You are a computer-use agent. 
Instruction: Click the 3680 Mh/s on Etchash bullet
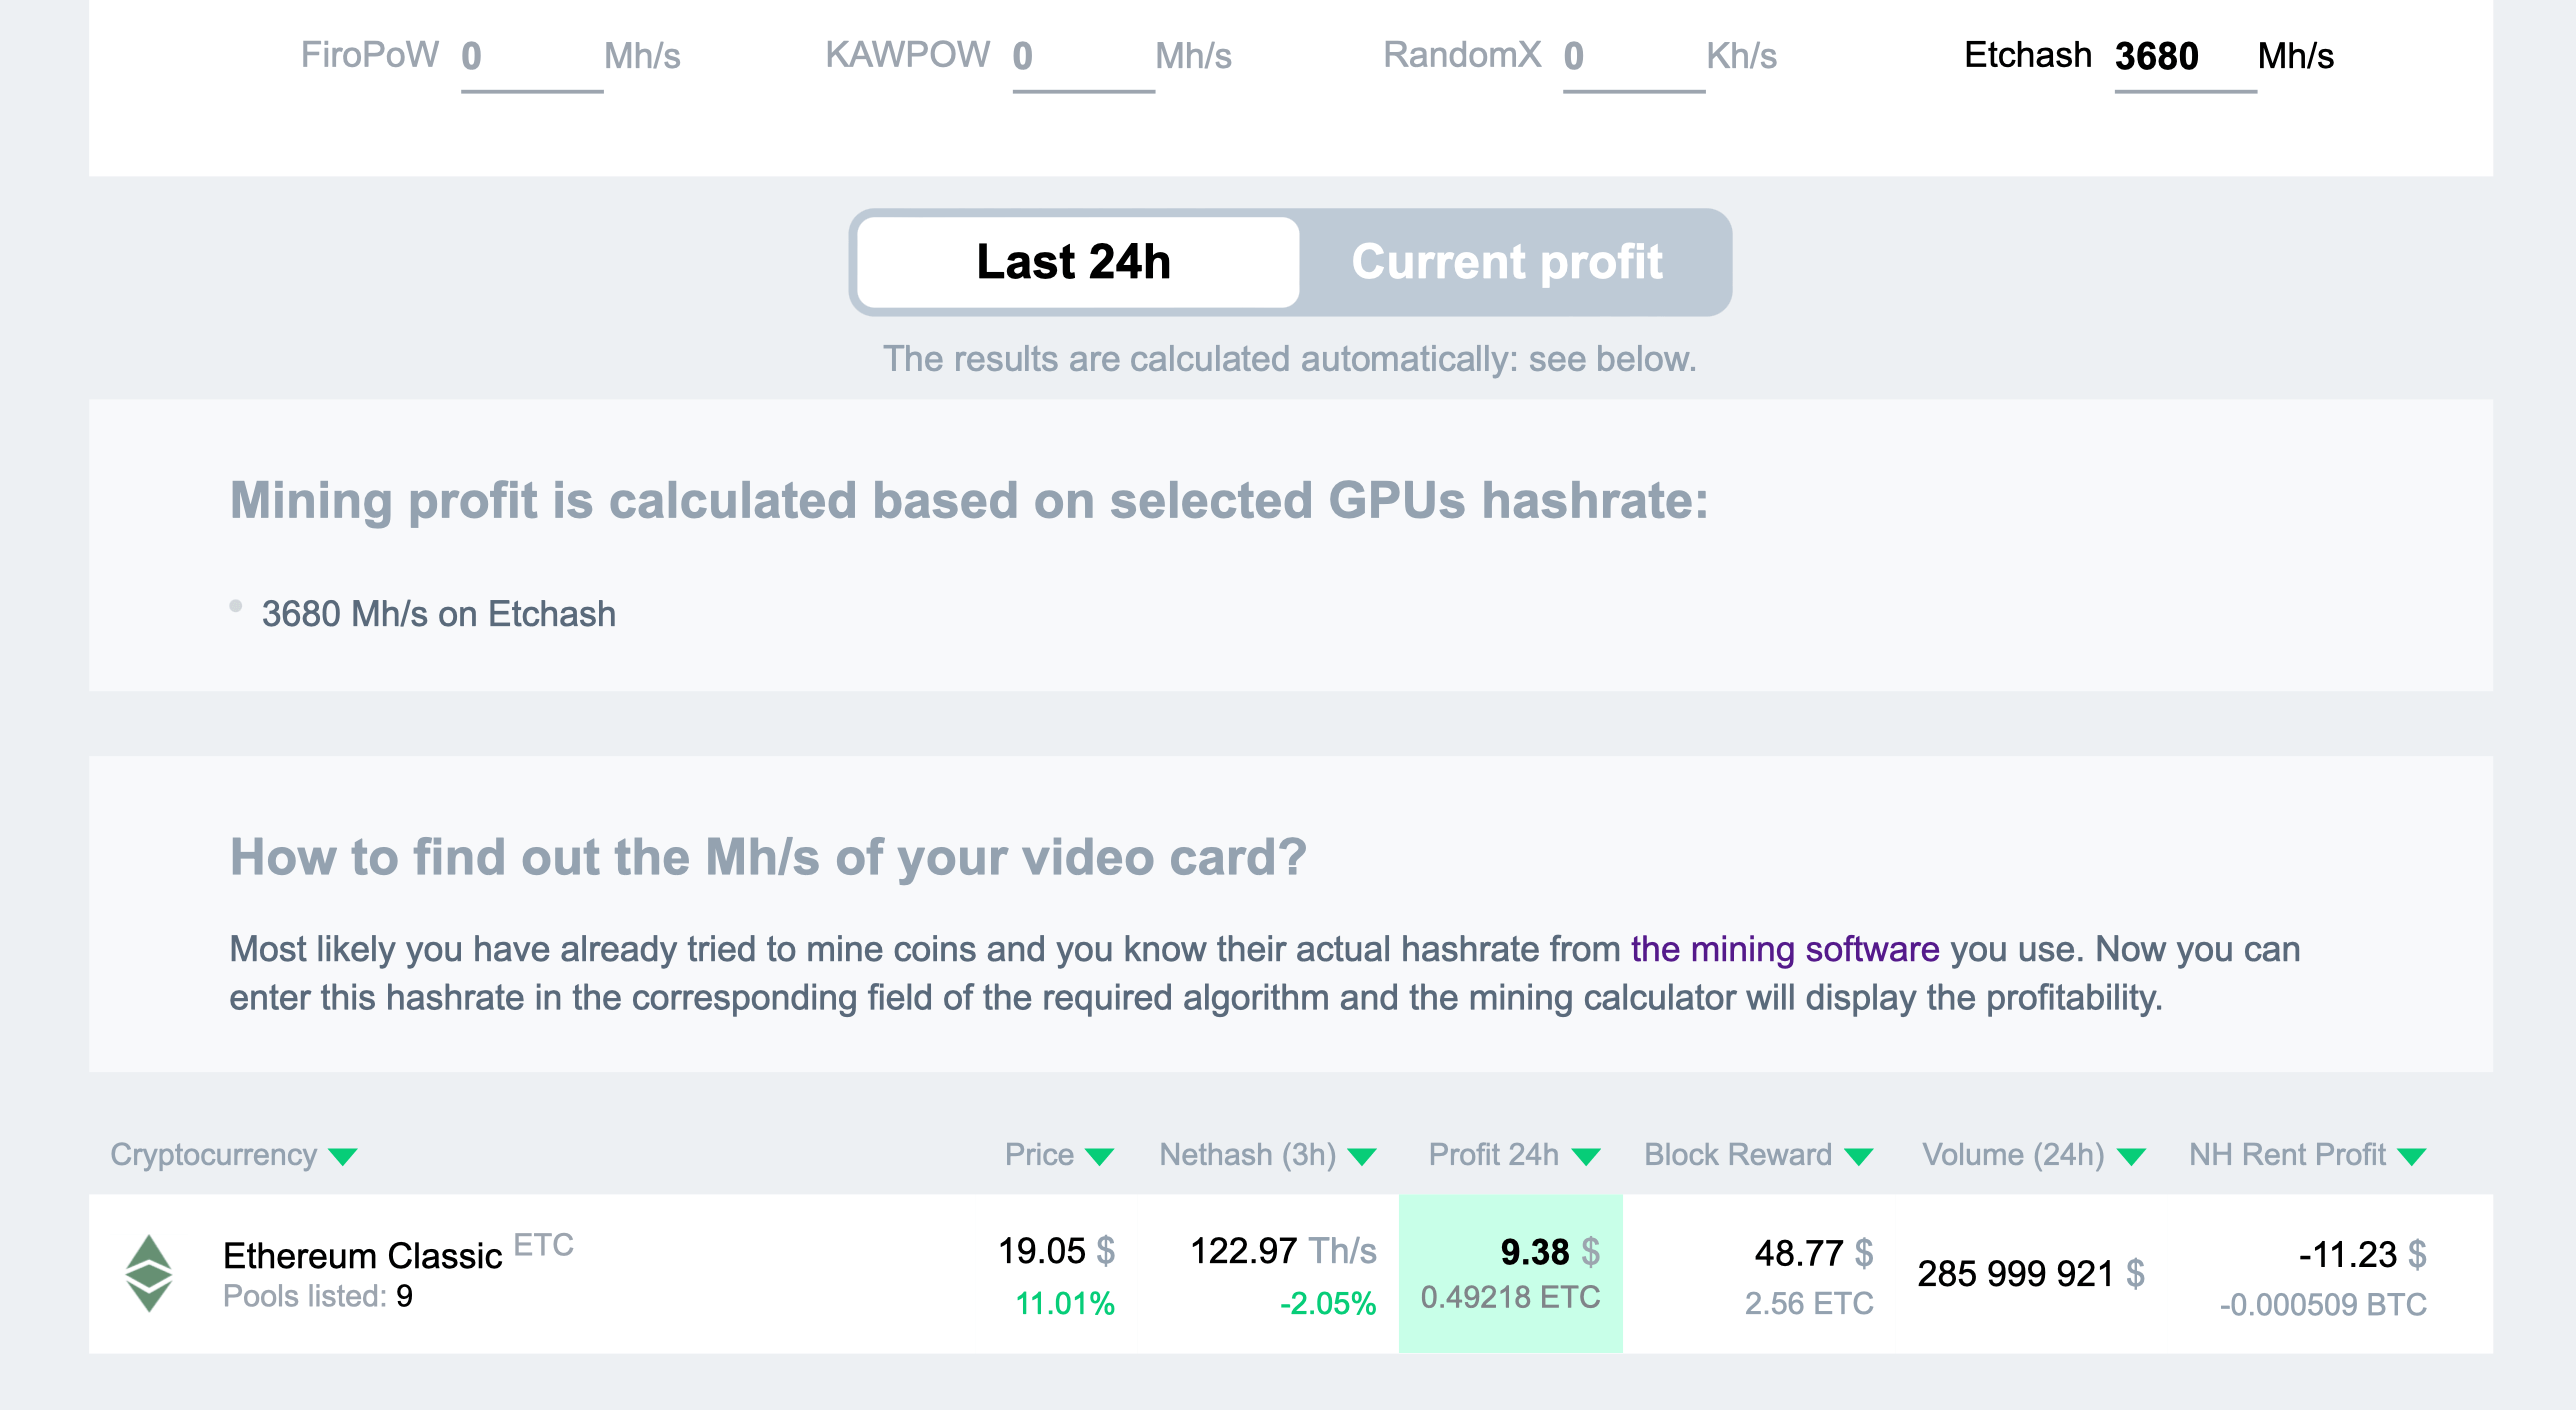438,614
